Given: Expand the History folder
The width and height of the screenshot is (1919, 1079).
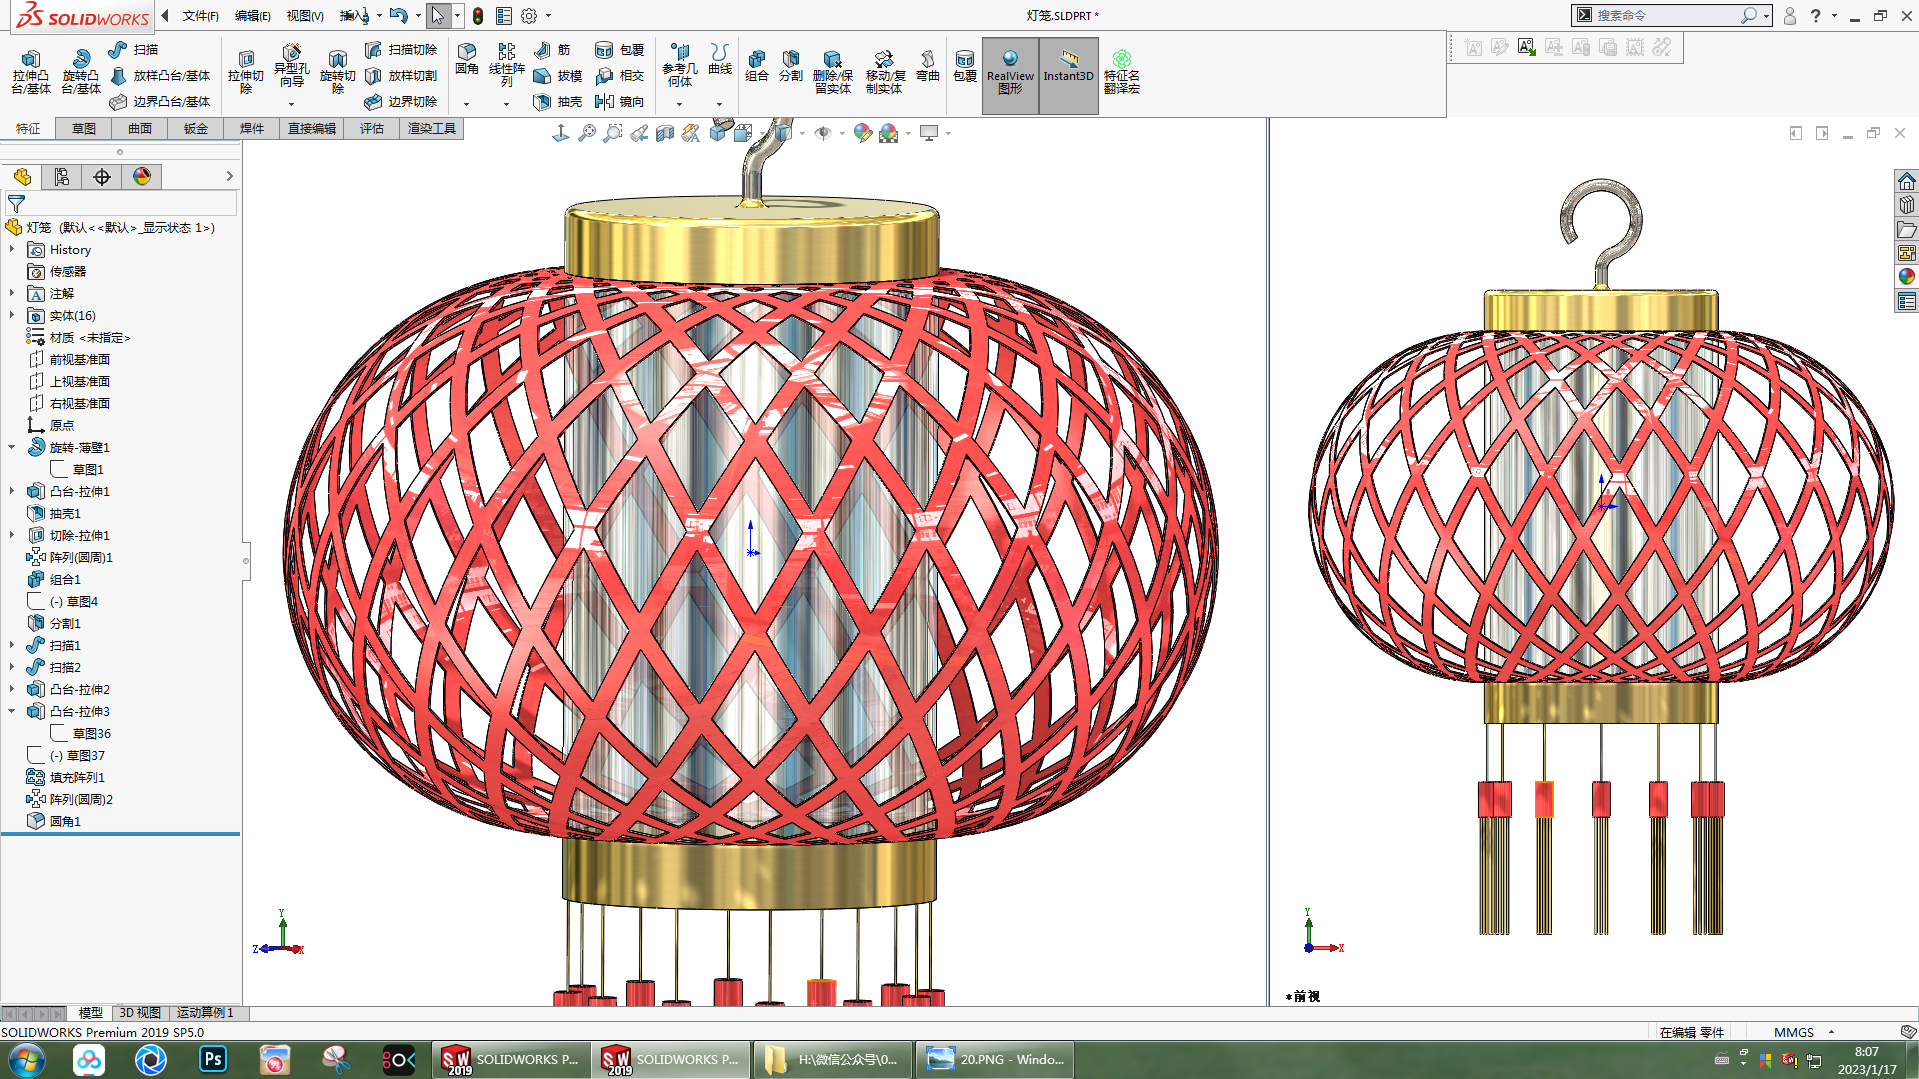Looking at the screenshot, I should tap(12, 249).
